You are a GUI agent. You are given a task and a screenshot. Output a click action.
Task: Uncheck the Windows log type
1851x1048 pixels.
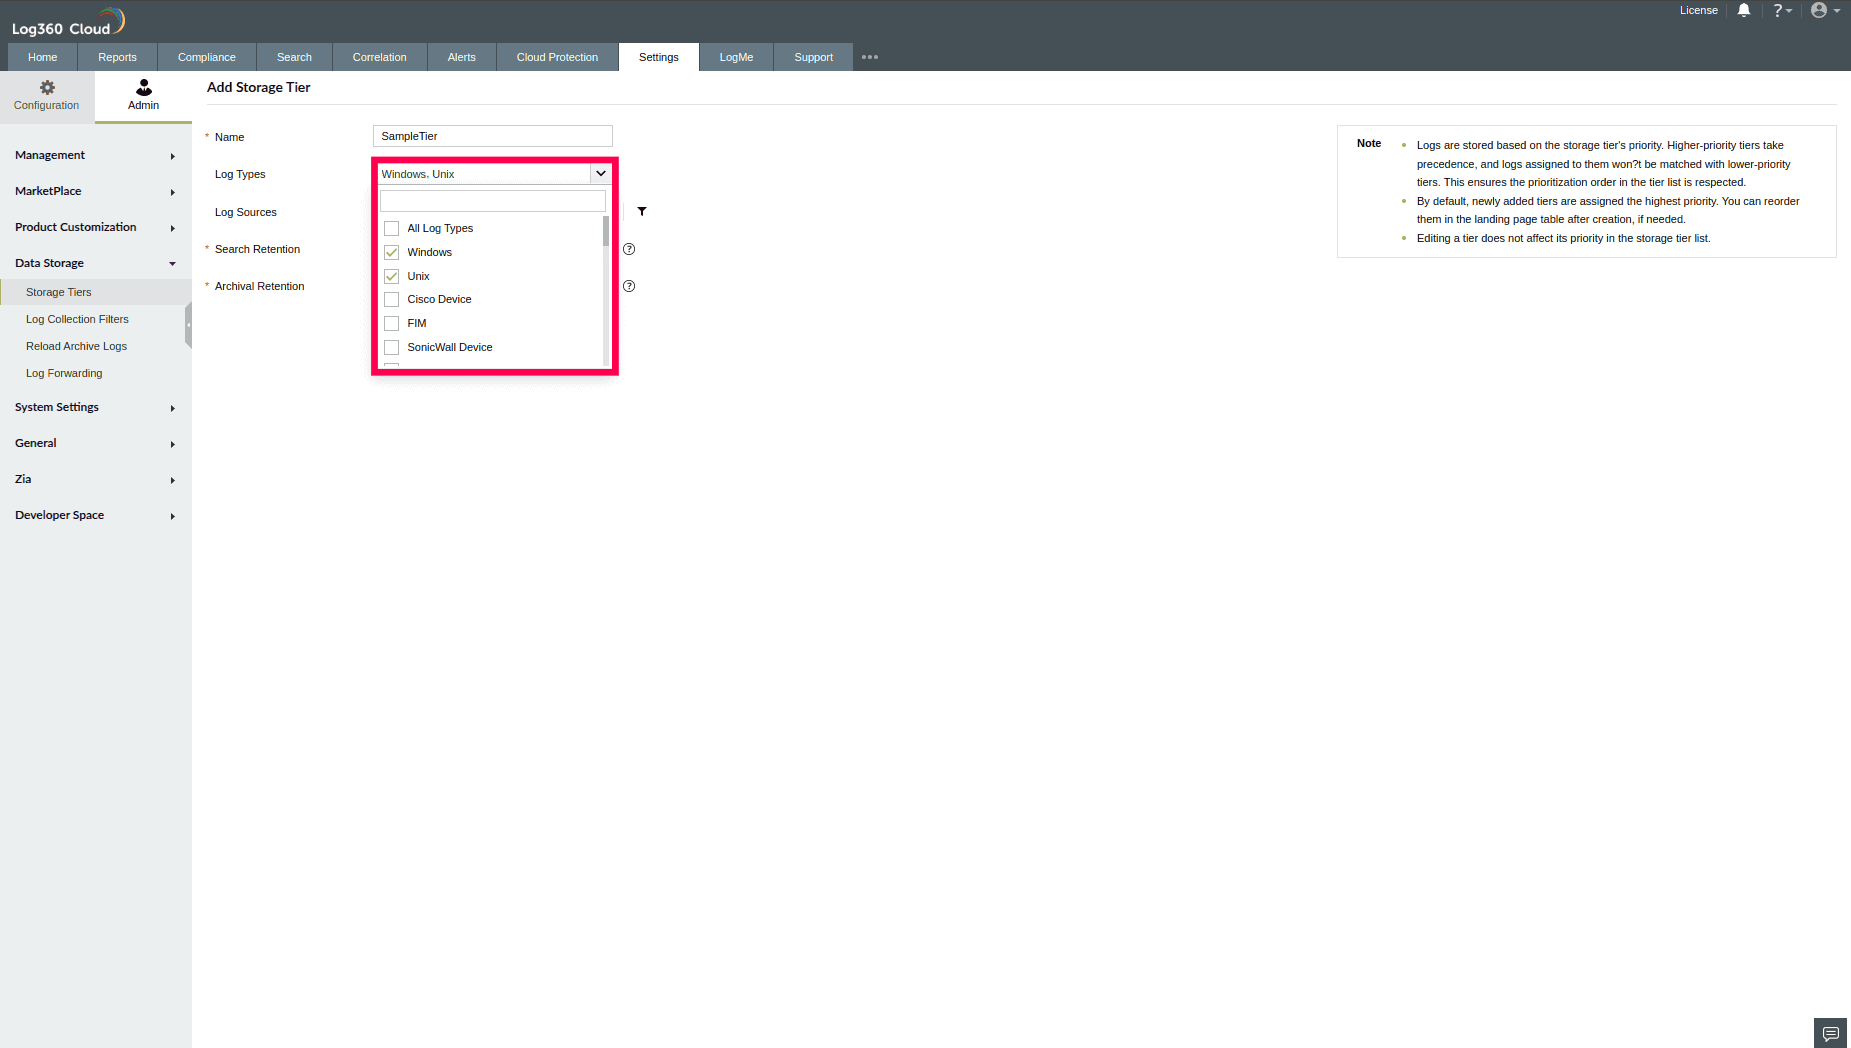coord(391,252)
